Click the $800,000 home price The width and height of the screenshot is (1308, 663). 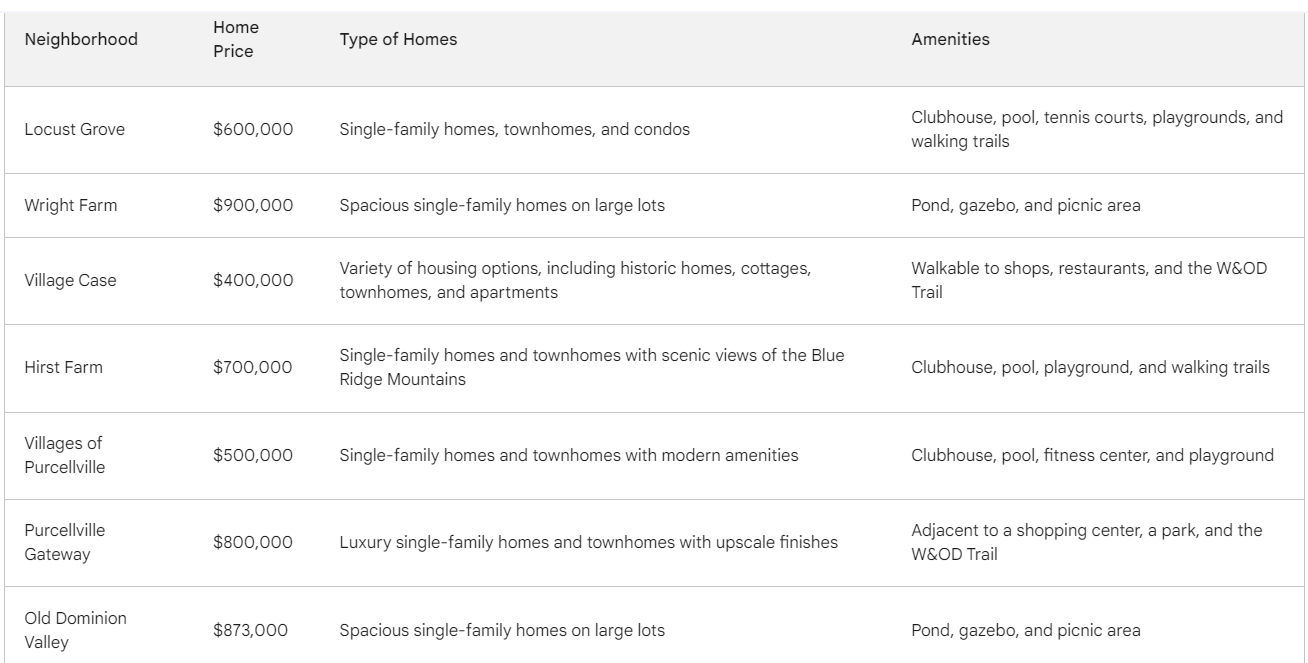tap(253, 543)
